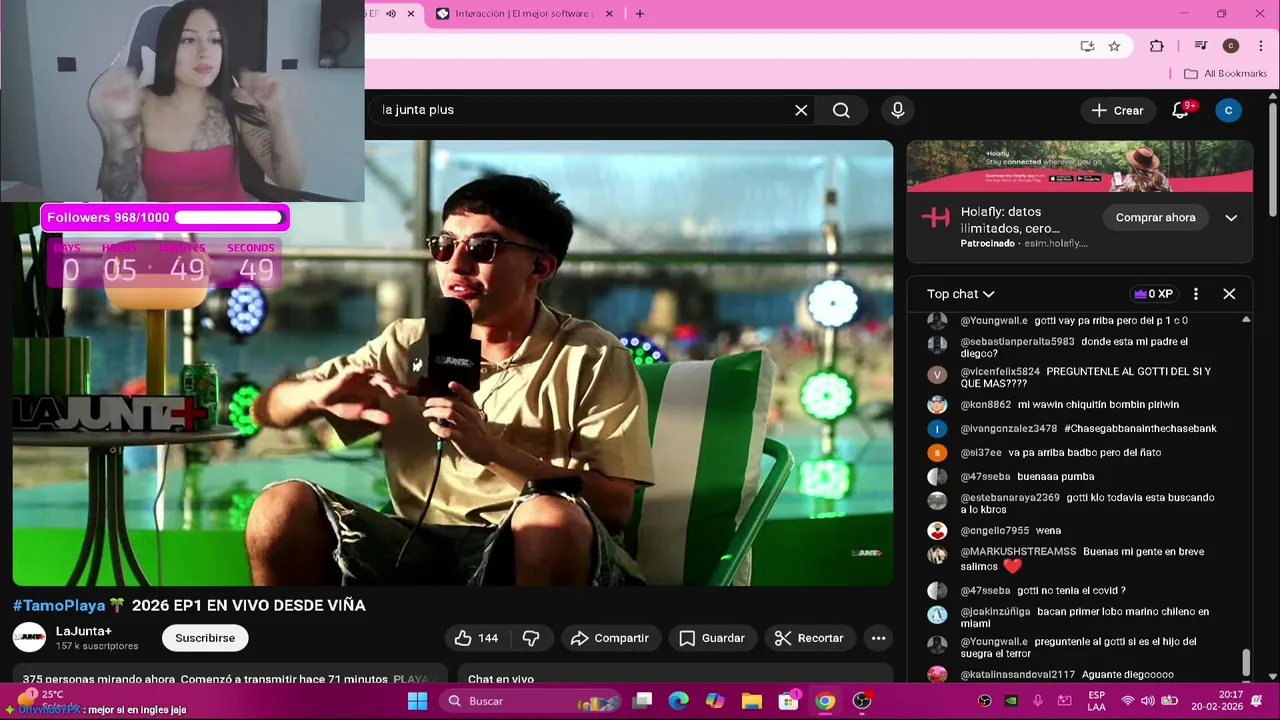Click the Chrome address bar
This screenshot has width=1280, height=720.
tap(720, 46)
